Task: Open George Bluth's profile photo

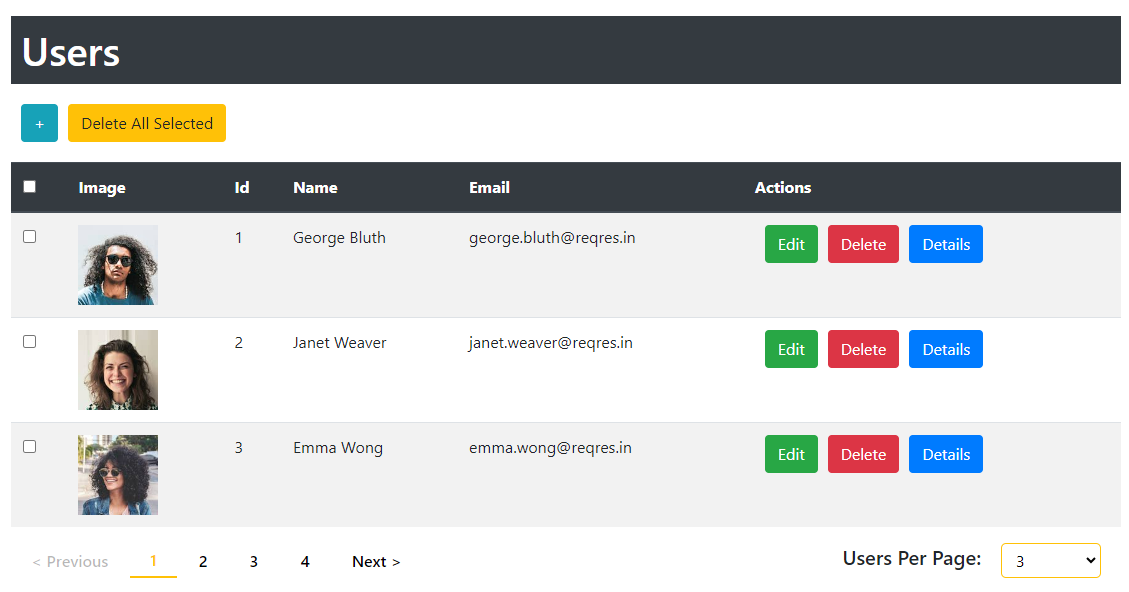Action: click(118, 265)
